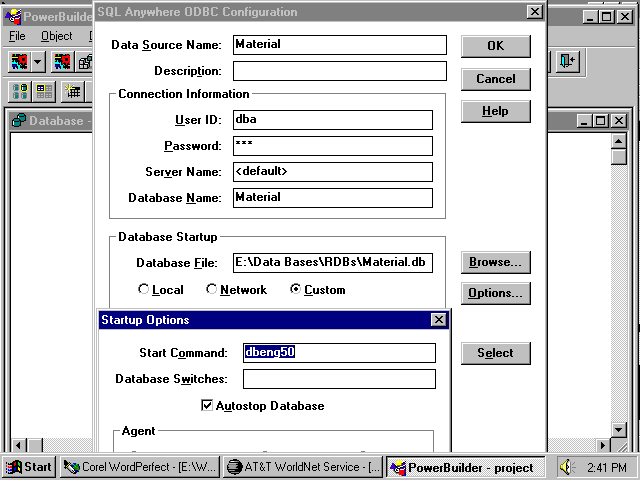Click the Options... button
The image size is (640, 480).
coord(496,293)
